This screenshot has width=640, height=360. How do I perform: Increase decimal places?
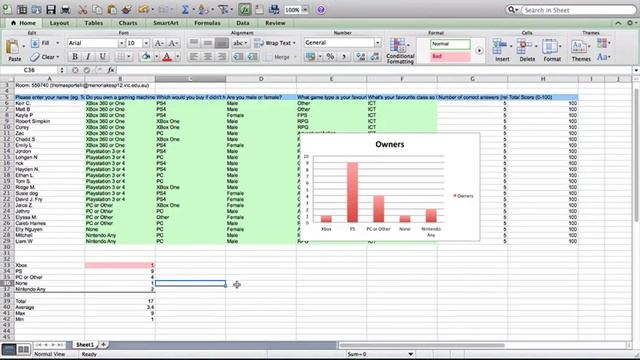[x=360, y=56]
